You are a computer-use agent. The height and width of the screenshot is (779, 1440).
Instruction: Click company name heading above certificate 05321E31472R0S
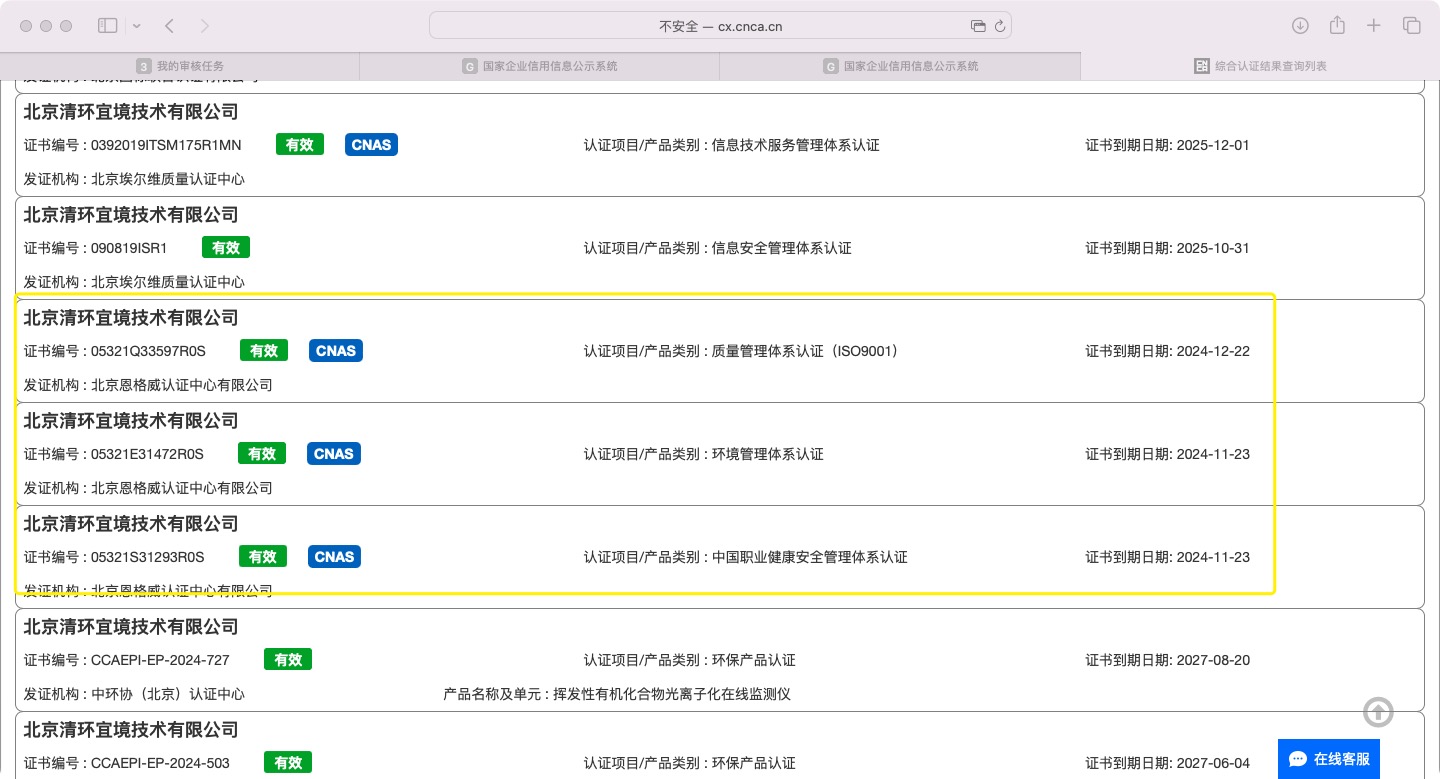pos(131,421)
